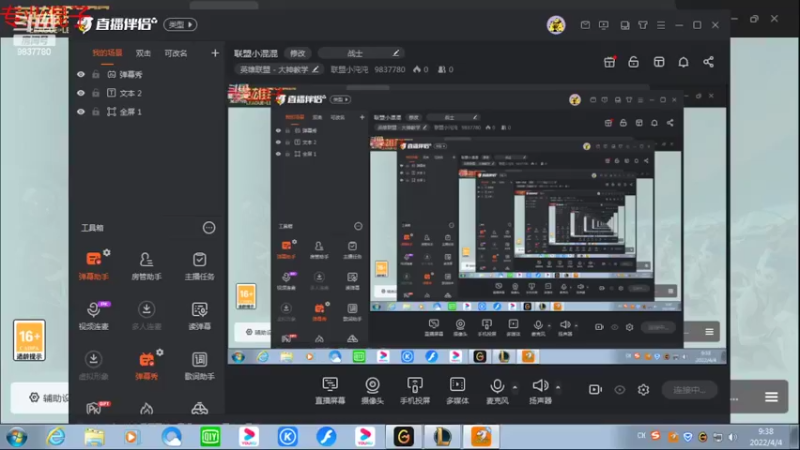Open the mail icon in title bar
Screen dimensions: 800x450
[x=585, y=24]
